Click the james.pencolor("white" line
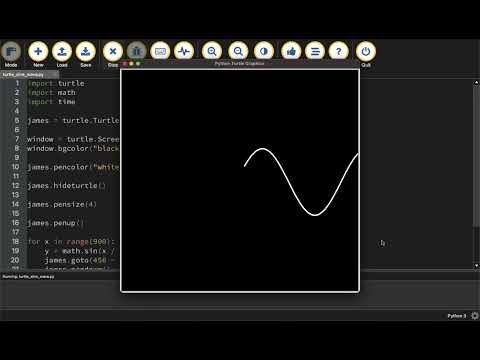 point(73,167)
